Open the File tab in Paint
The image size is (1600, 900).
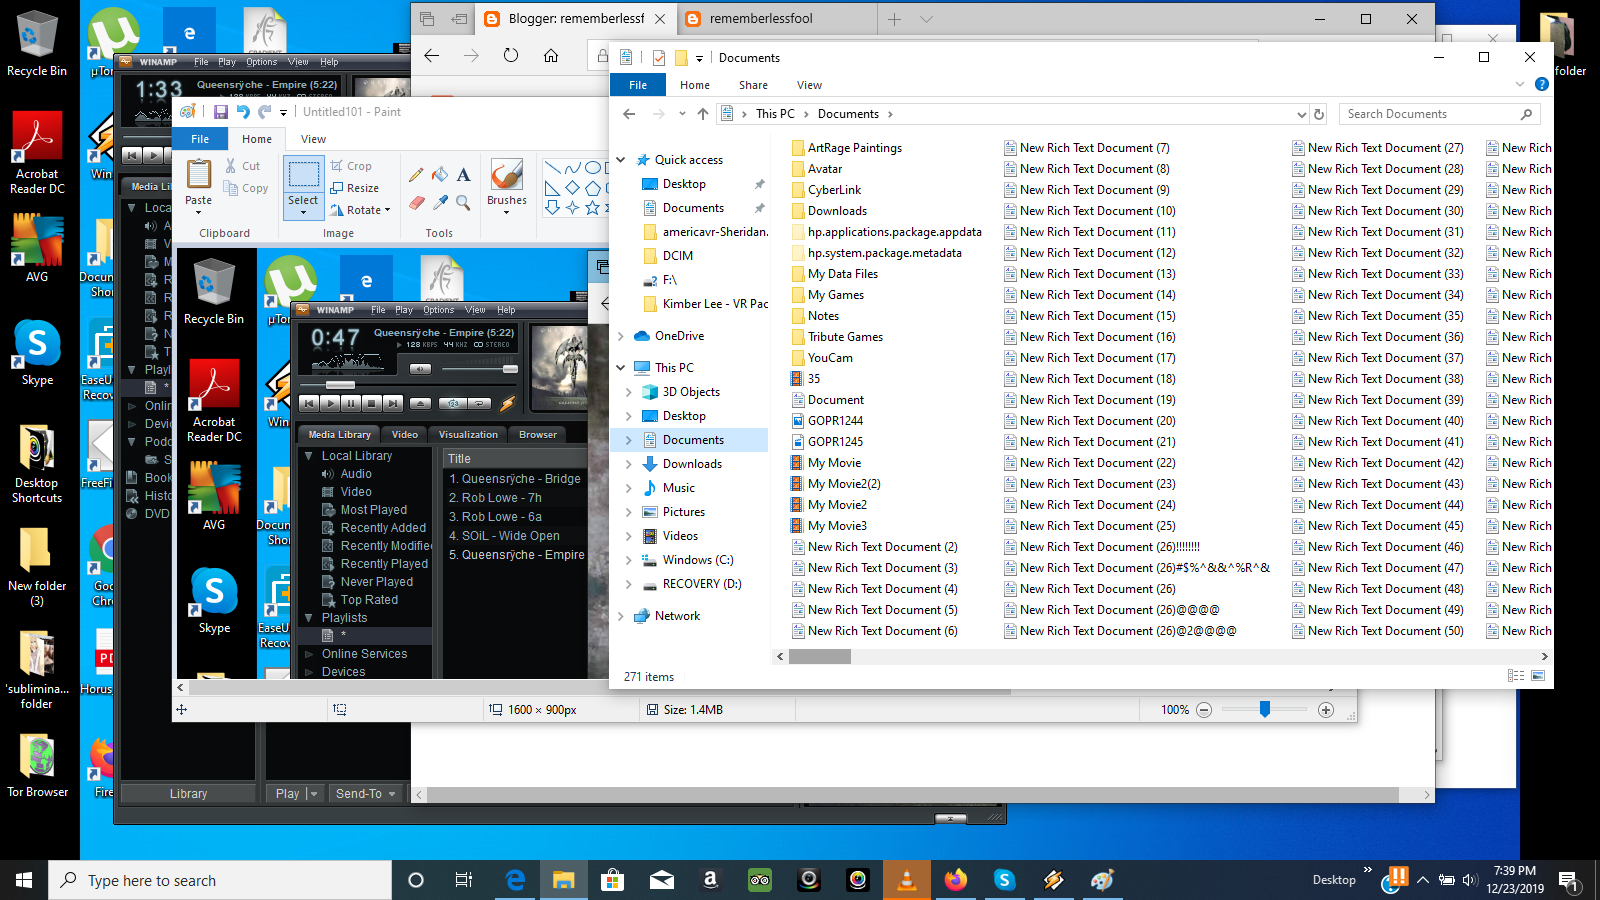tap(200, 139)
